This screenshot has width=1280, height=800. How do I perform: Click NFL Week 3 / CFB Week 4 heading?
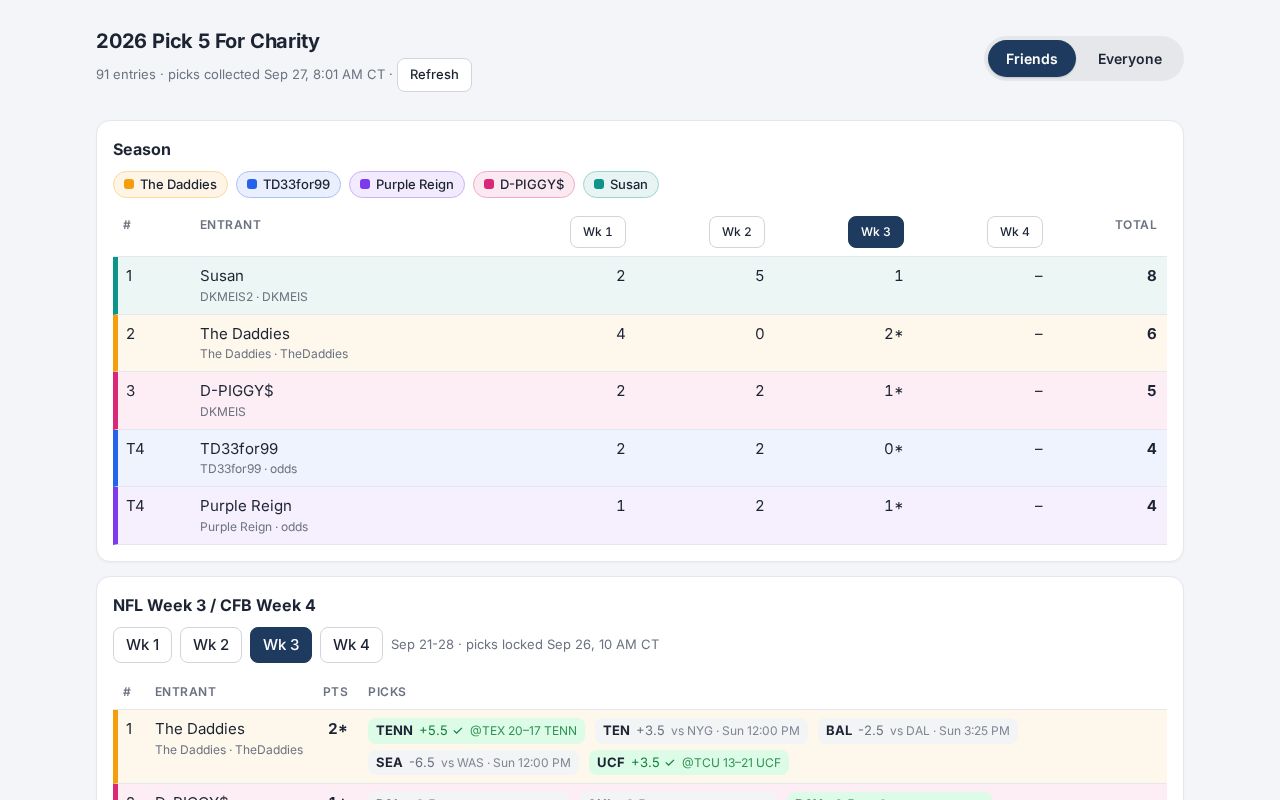click(x=214, y=605)
